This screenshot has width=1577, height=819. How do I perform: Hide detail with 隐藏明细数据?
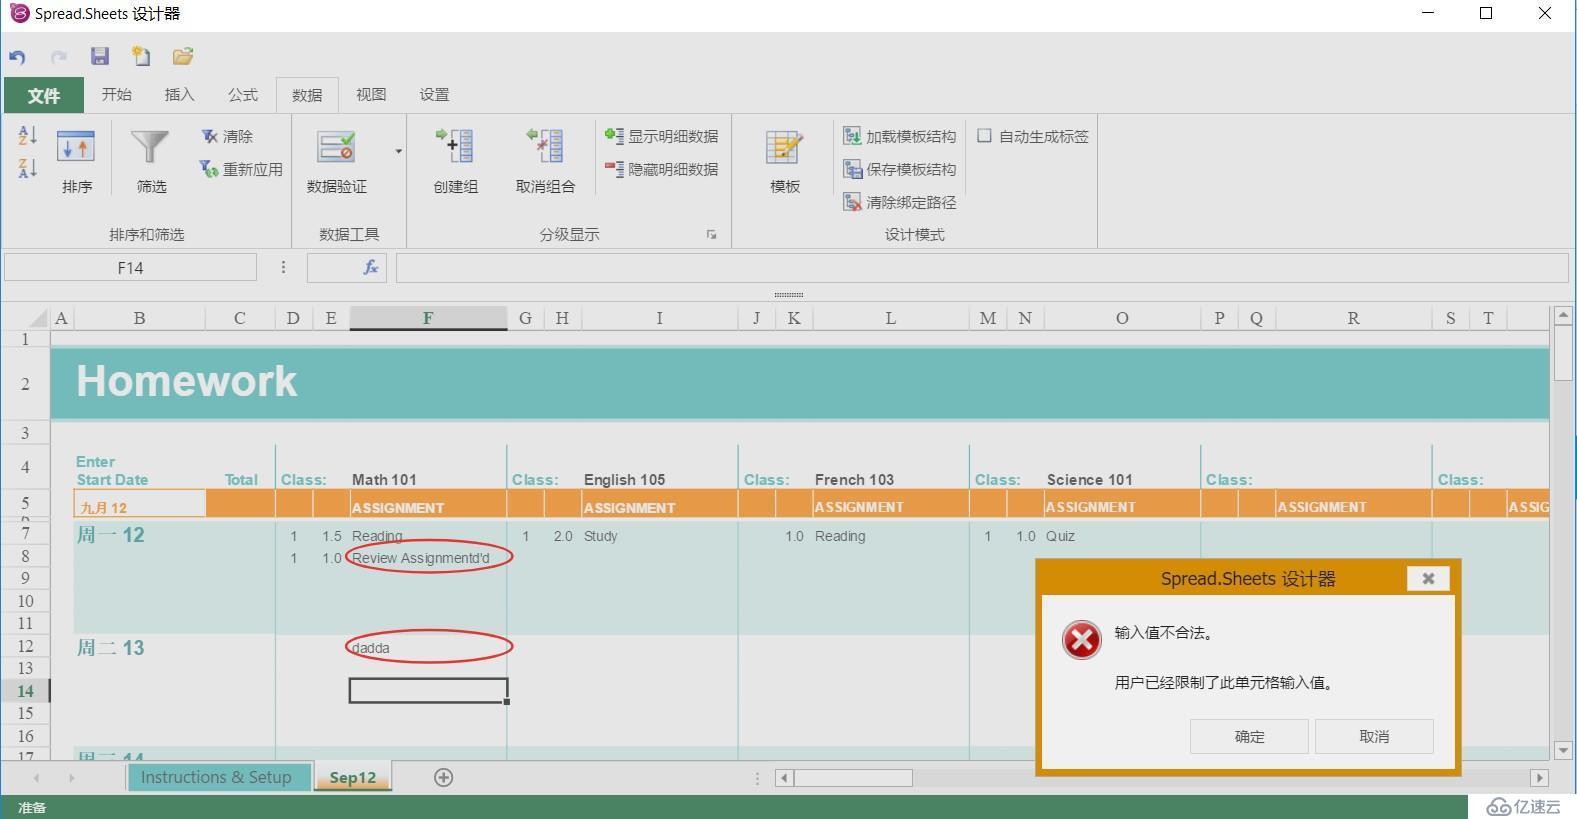click(x=662, y=169)
